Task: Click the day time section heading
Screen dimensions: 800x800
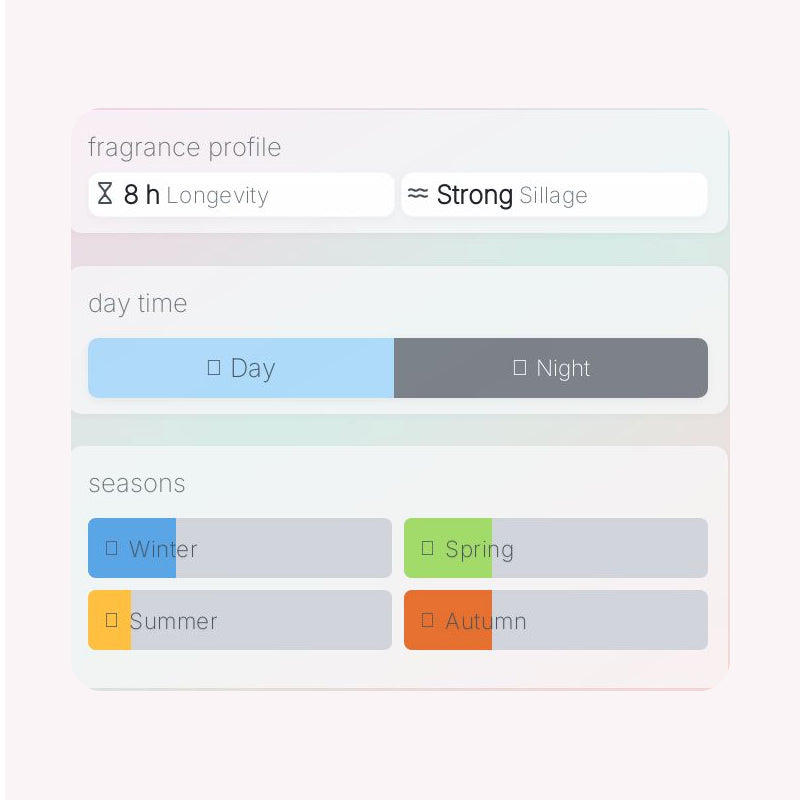Action: click(x=137, y=303)
